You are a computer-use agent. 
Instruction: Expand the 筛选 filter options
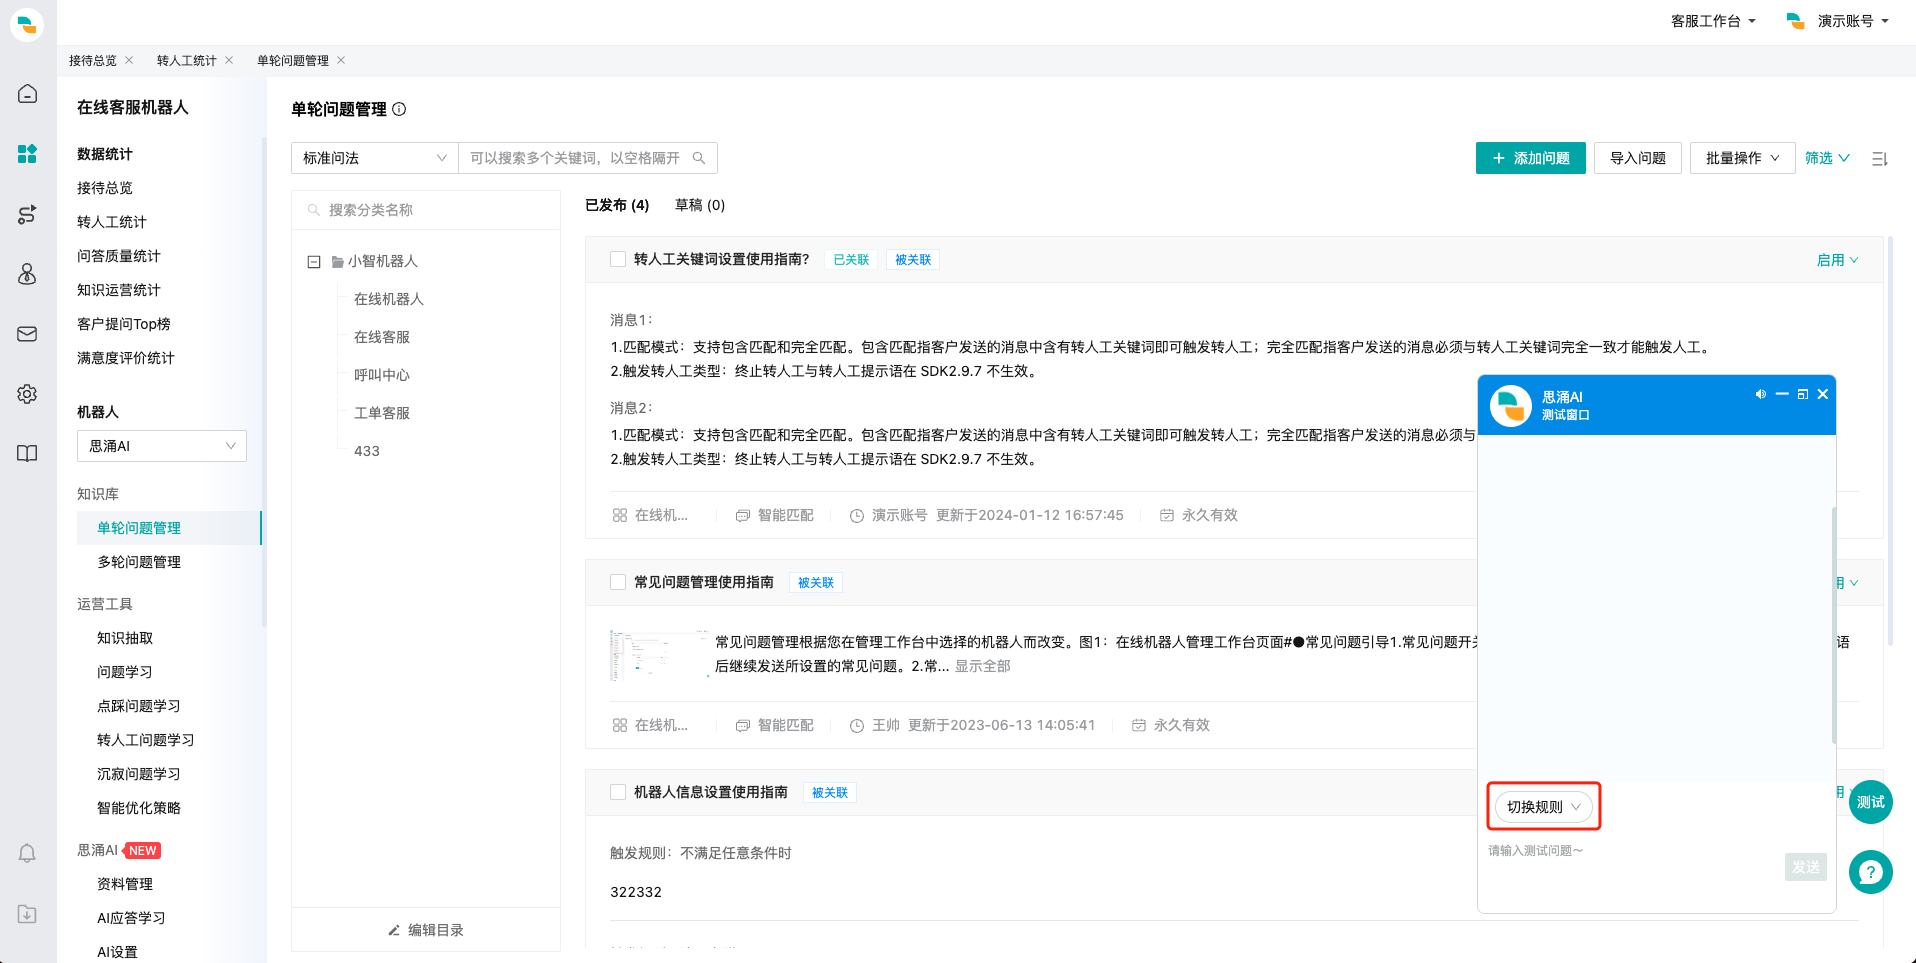(x=1827, y=158)
